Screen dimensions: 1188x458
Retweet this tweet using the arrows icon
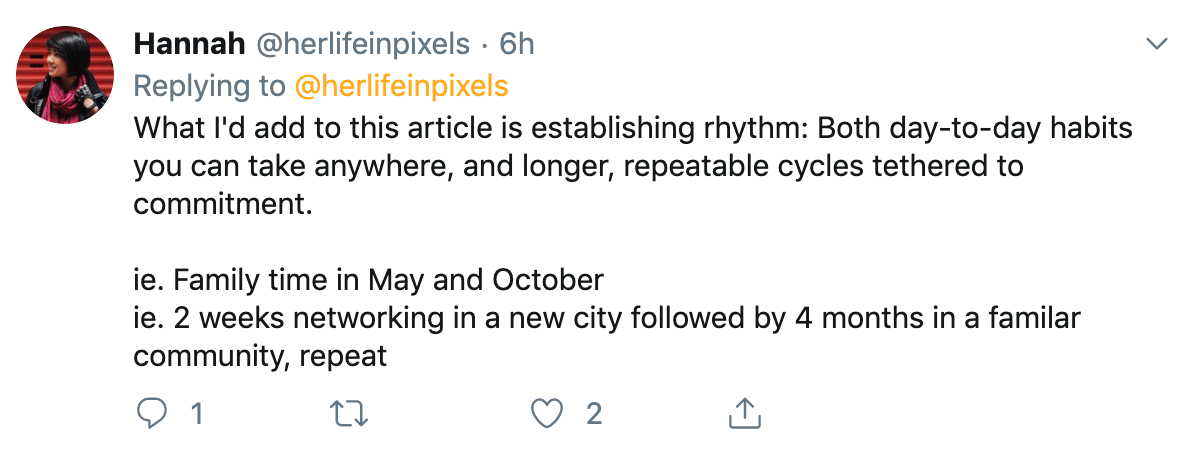pos(350,413)
